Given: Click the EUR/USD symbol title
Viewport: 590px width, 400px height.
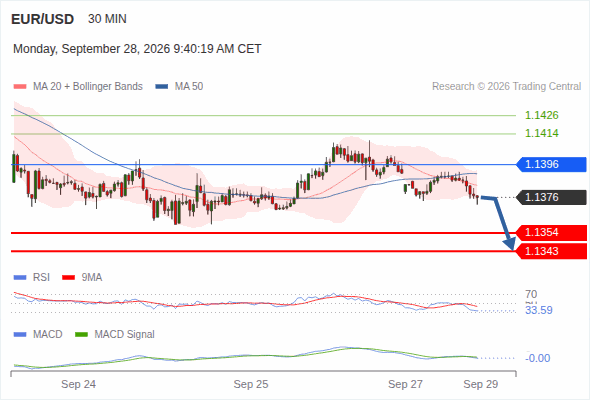Looking at the screenshot, I should point(43,19).
